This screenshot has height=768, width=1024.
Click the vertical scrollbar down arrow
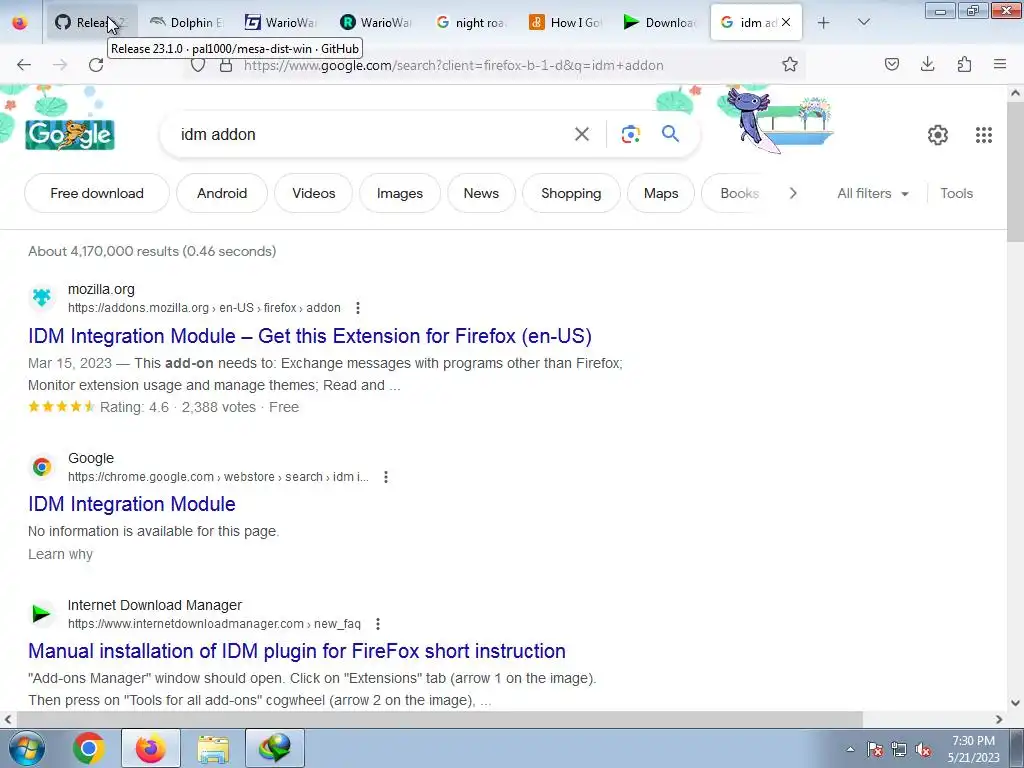click(x=1016, y=703)
